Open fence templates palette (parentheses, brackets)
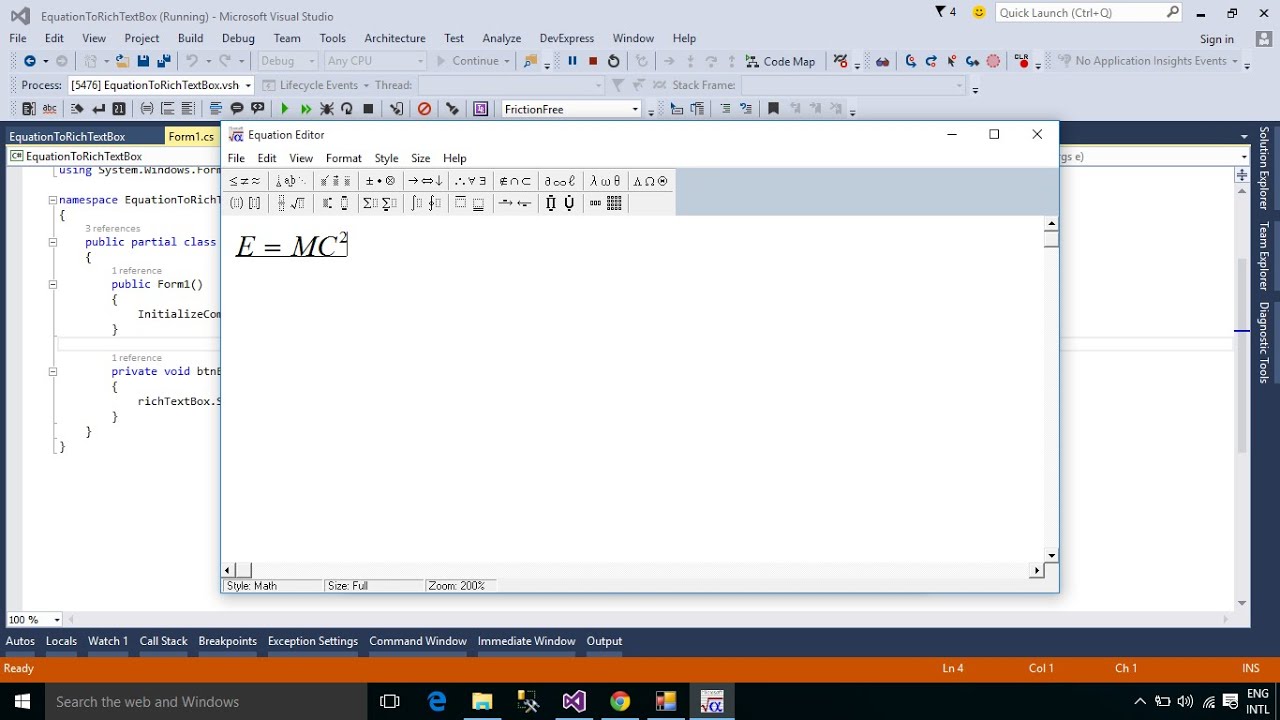 click(x=245, y=203)
